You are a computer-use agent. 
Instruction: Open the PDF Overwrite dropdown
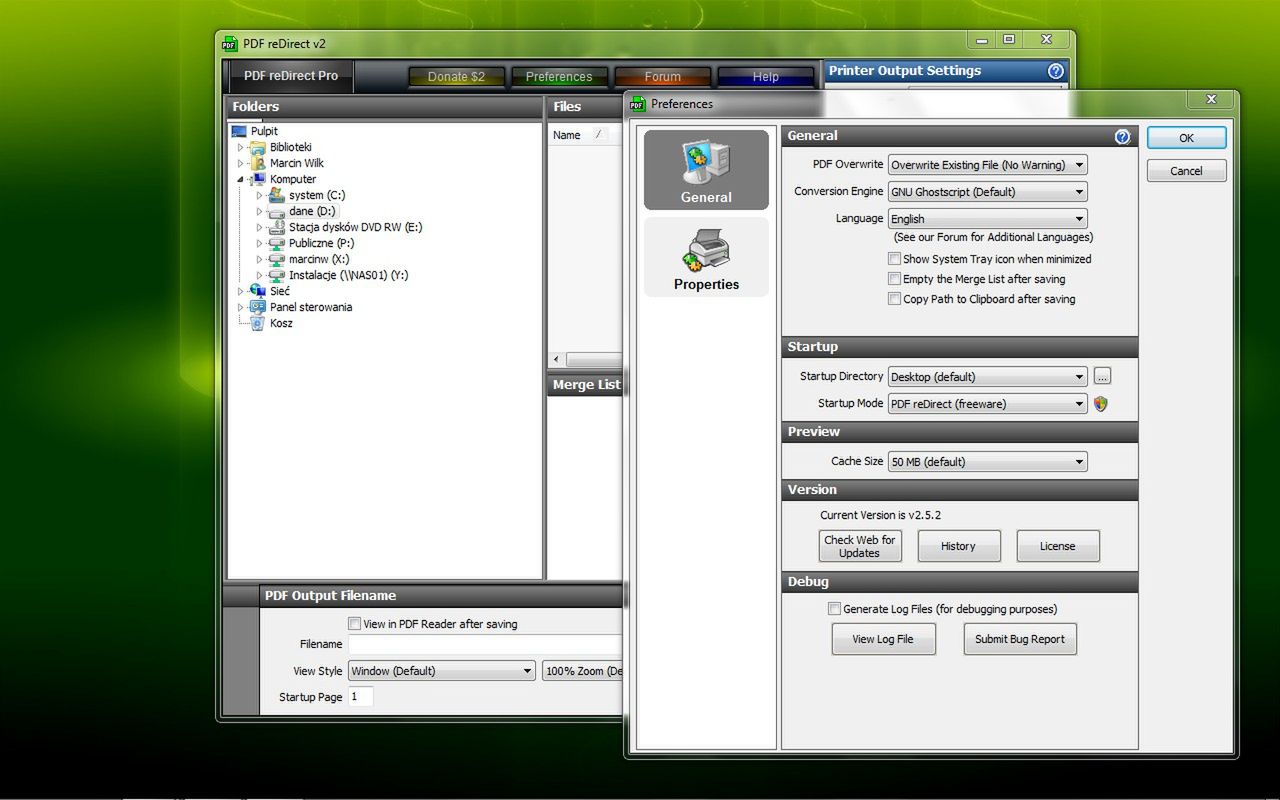987,165
